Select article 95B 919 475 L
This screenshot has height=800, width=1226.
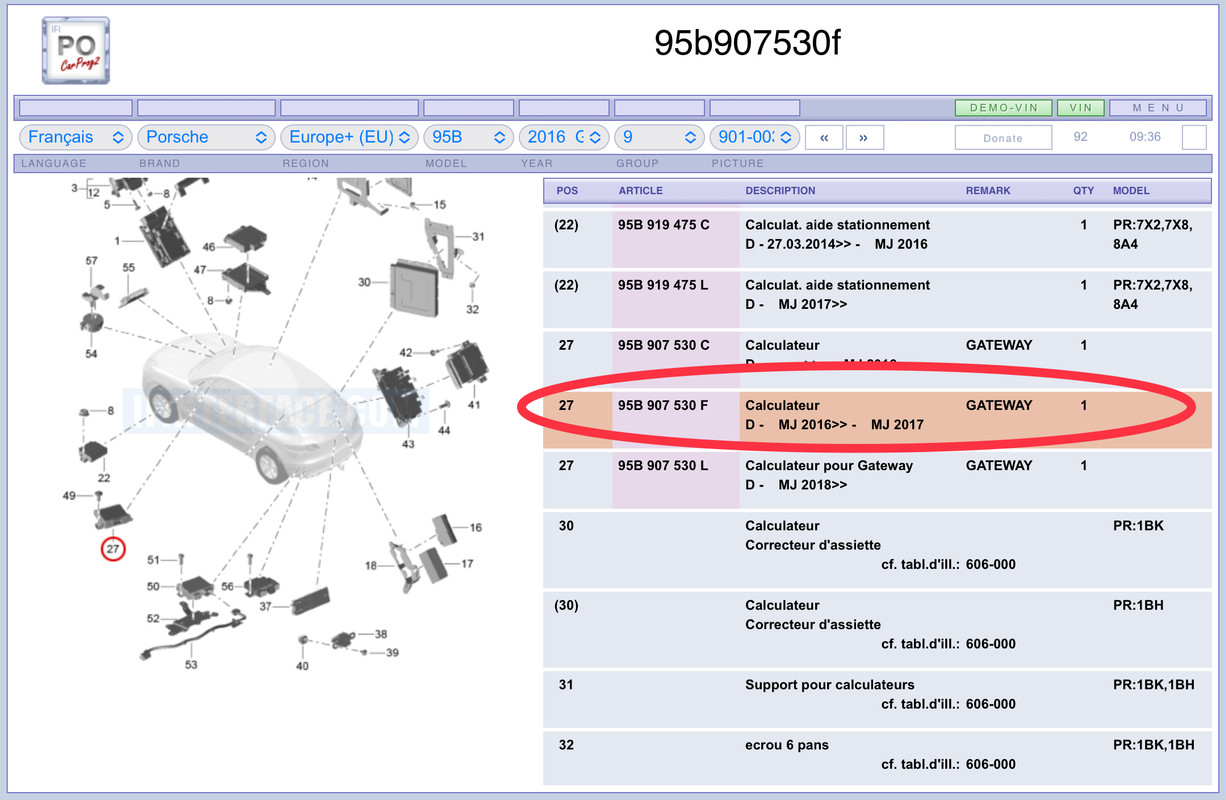click(x=663, y=285)
